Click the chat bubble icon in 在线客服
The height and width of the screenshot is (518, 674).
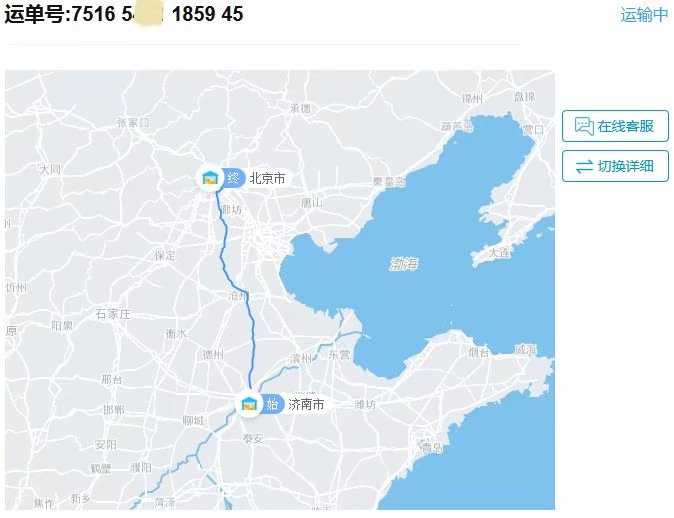coord(584,126)
